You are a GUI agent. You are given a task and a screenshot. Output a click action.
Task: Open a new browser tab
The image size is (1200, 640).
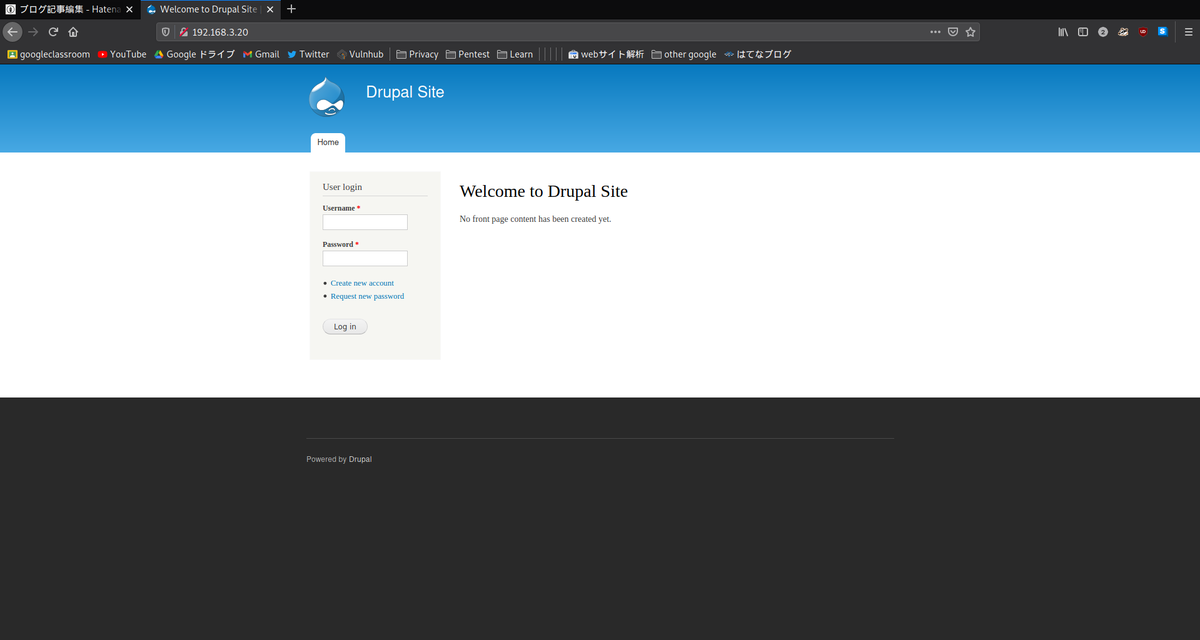pos(291,9)
